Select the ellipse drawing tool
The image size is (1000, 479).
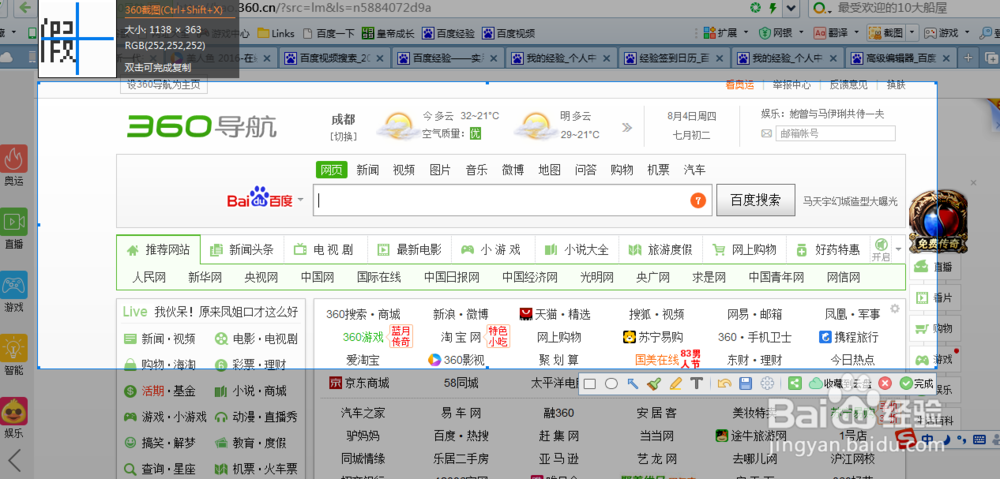(x=611, y=383)
